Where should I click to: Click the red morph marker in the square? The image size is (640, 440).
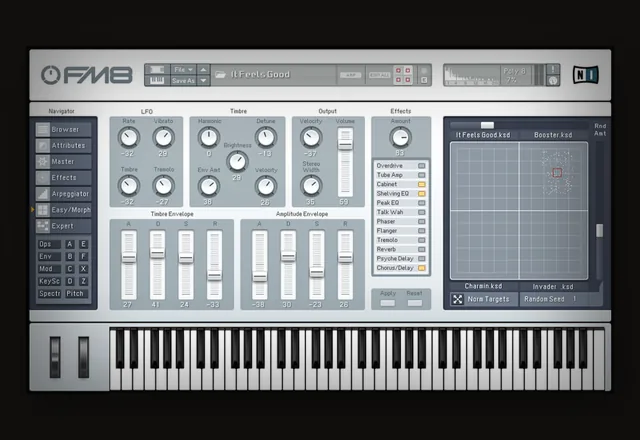(x=557, y=173)
